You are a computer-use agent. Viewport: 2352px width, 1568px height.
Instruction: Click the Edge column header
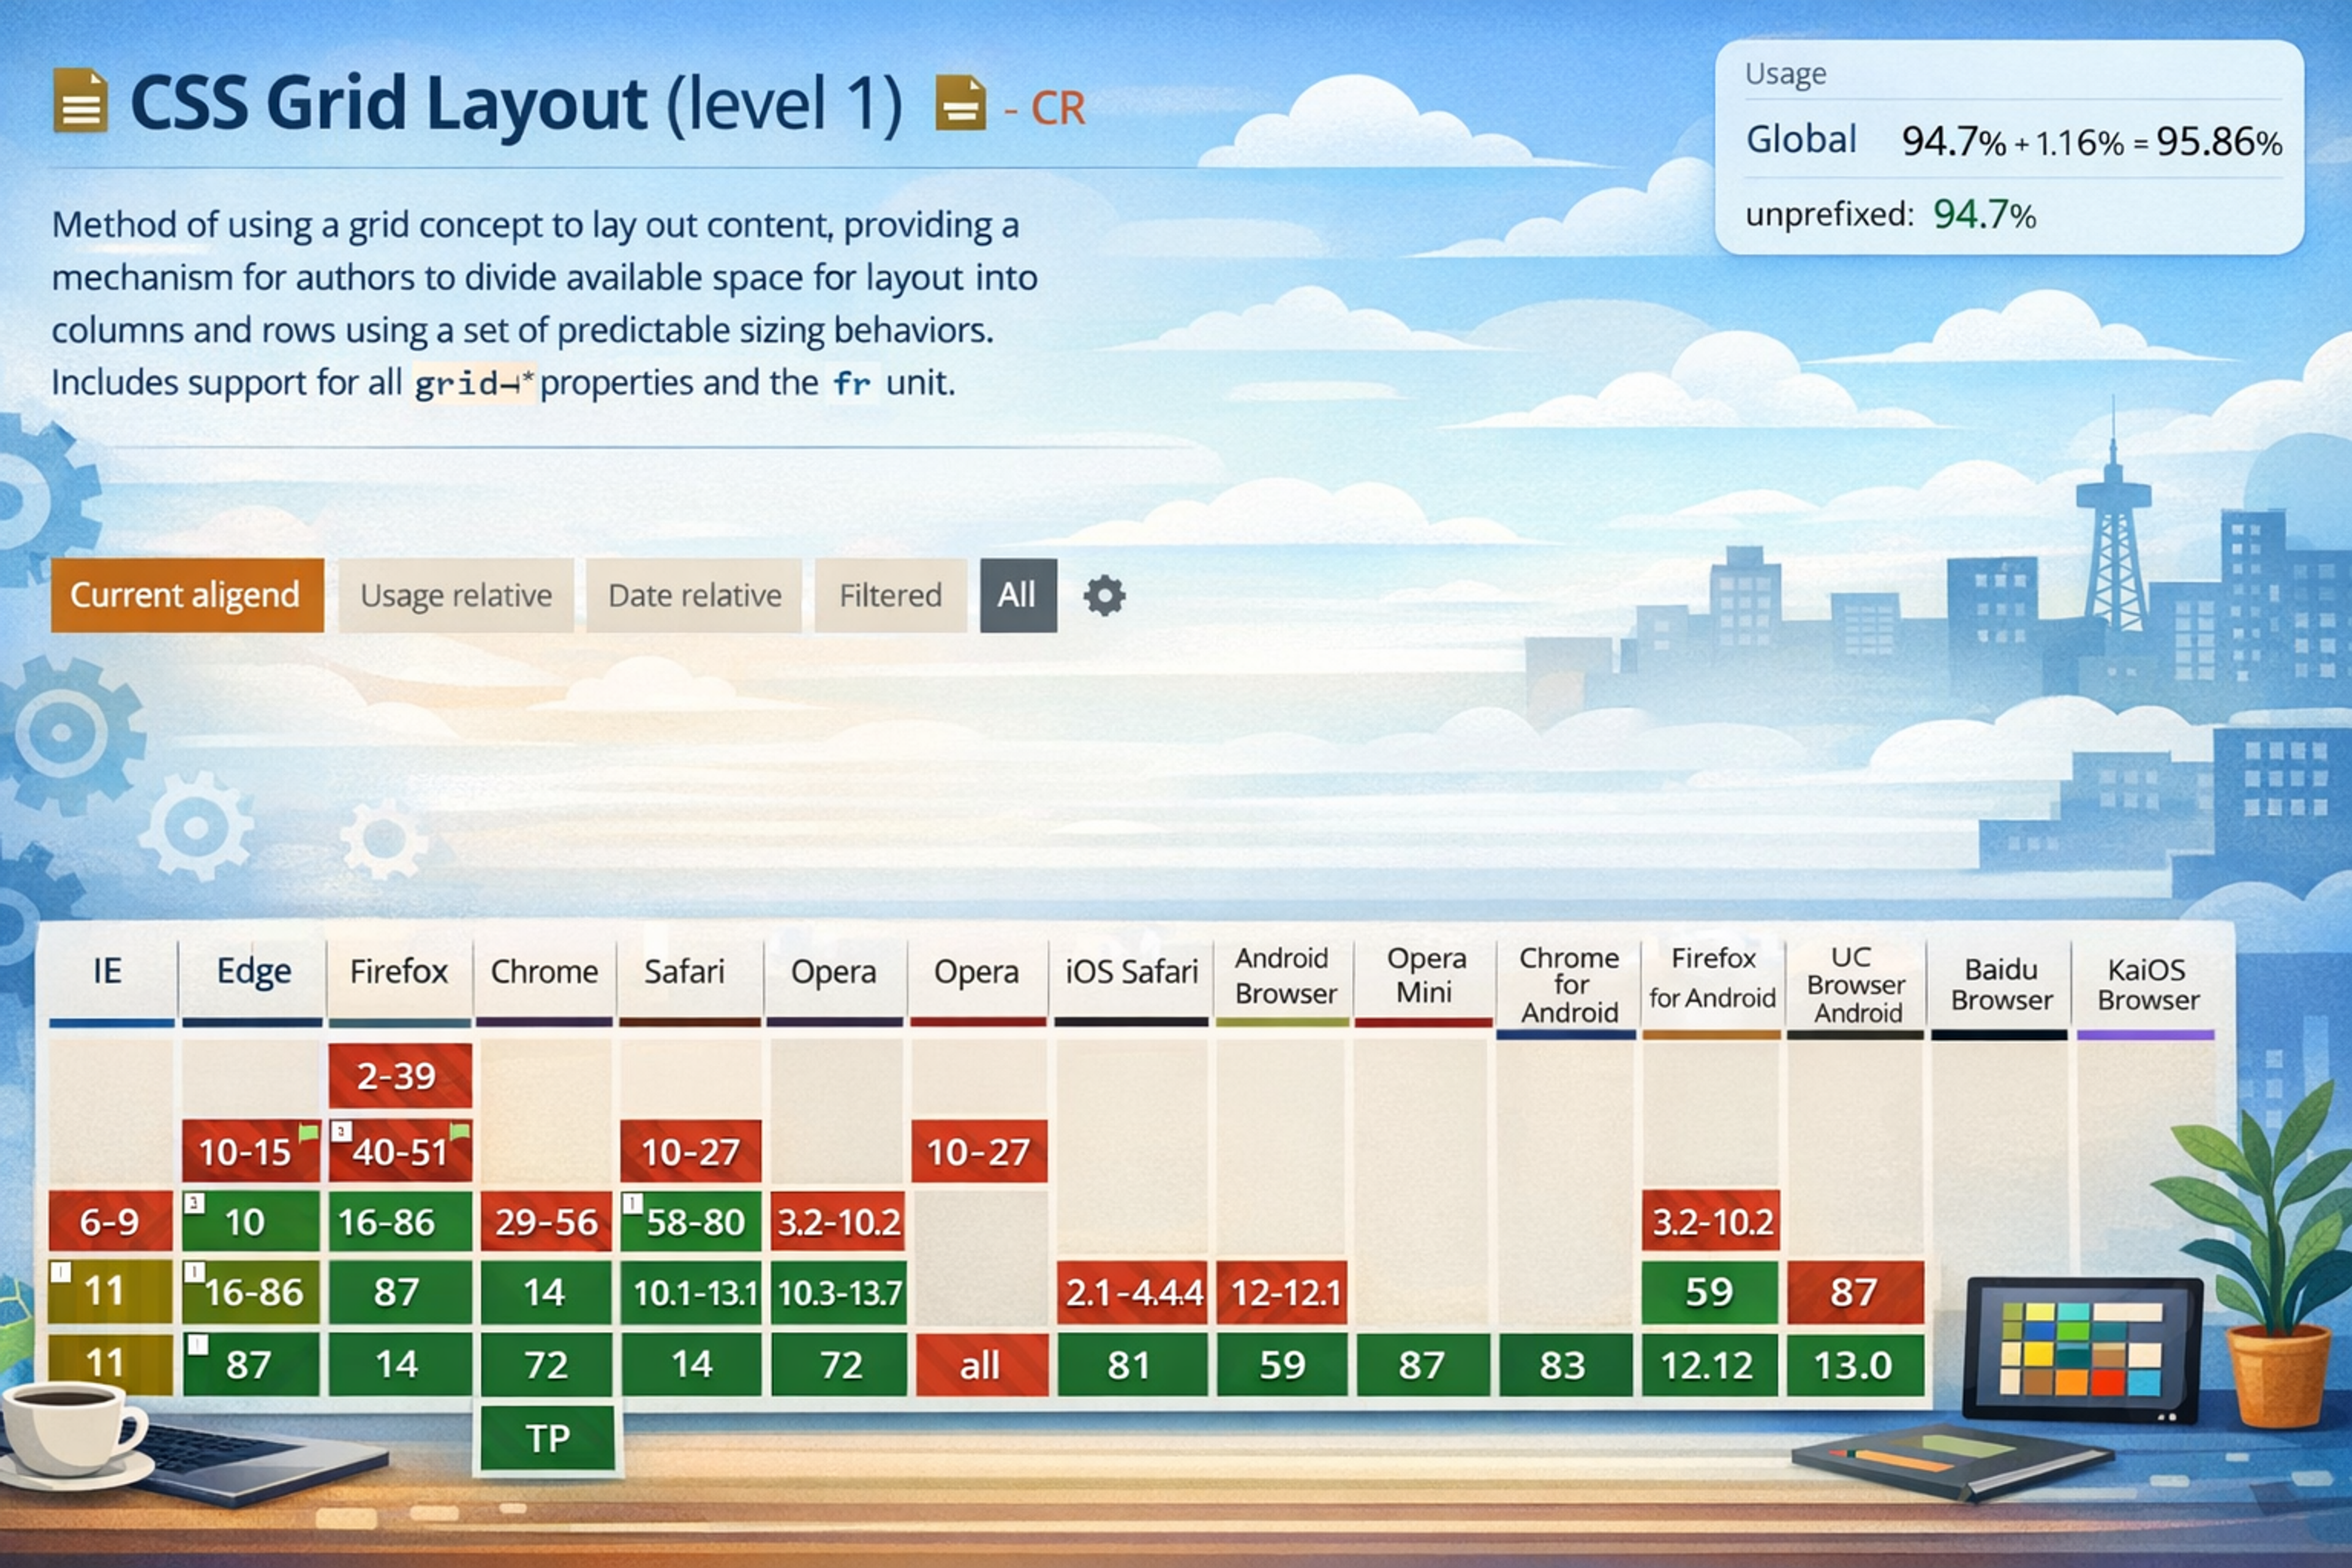(253, 971)
